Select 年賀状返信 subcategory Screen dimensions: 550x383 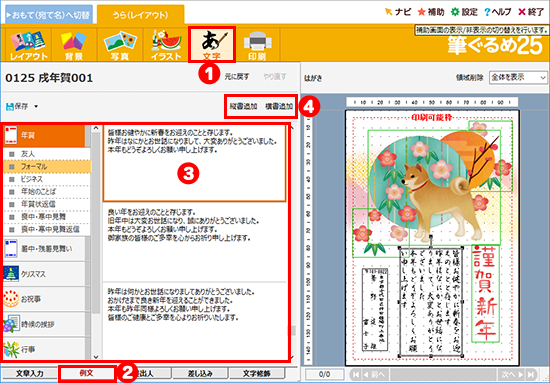47,204
